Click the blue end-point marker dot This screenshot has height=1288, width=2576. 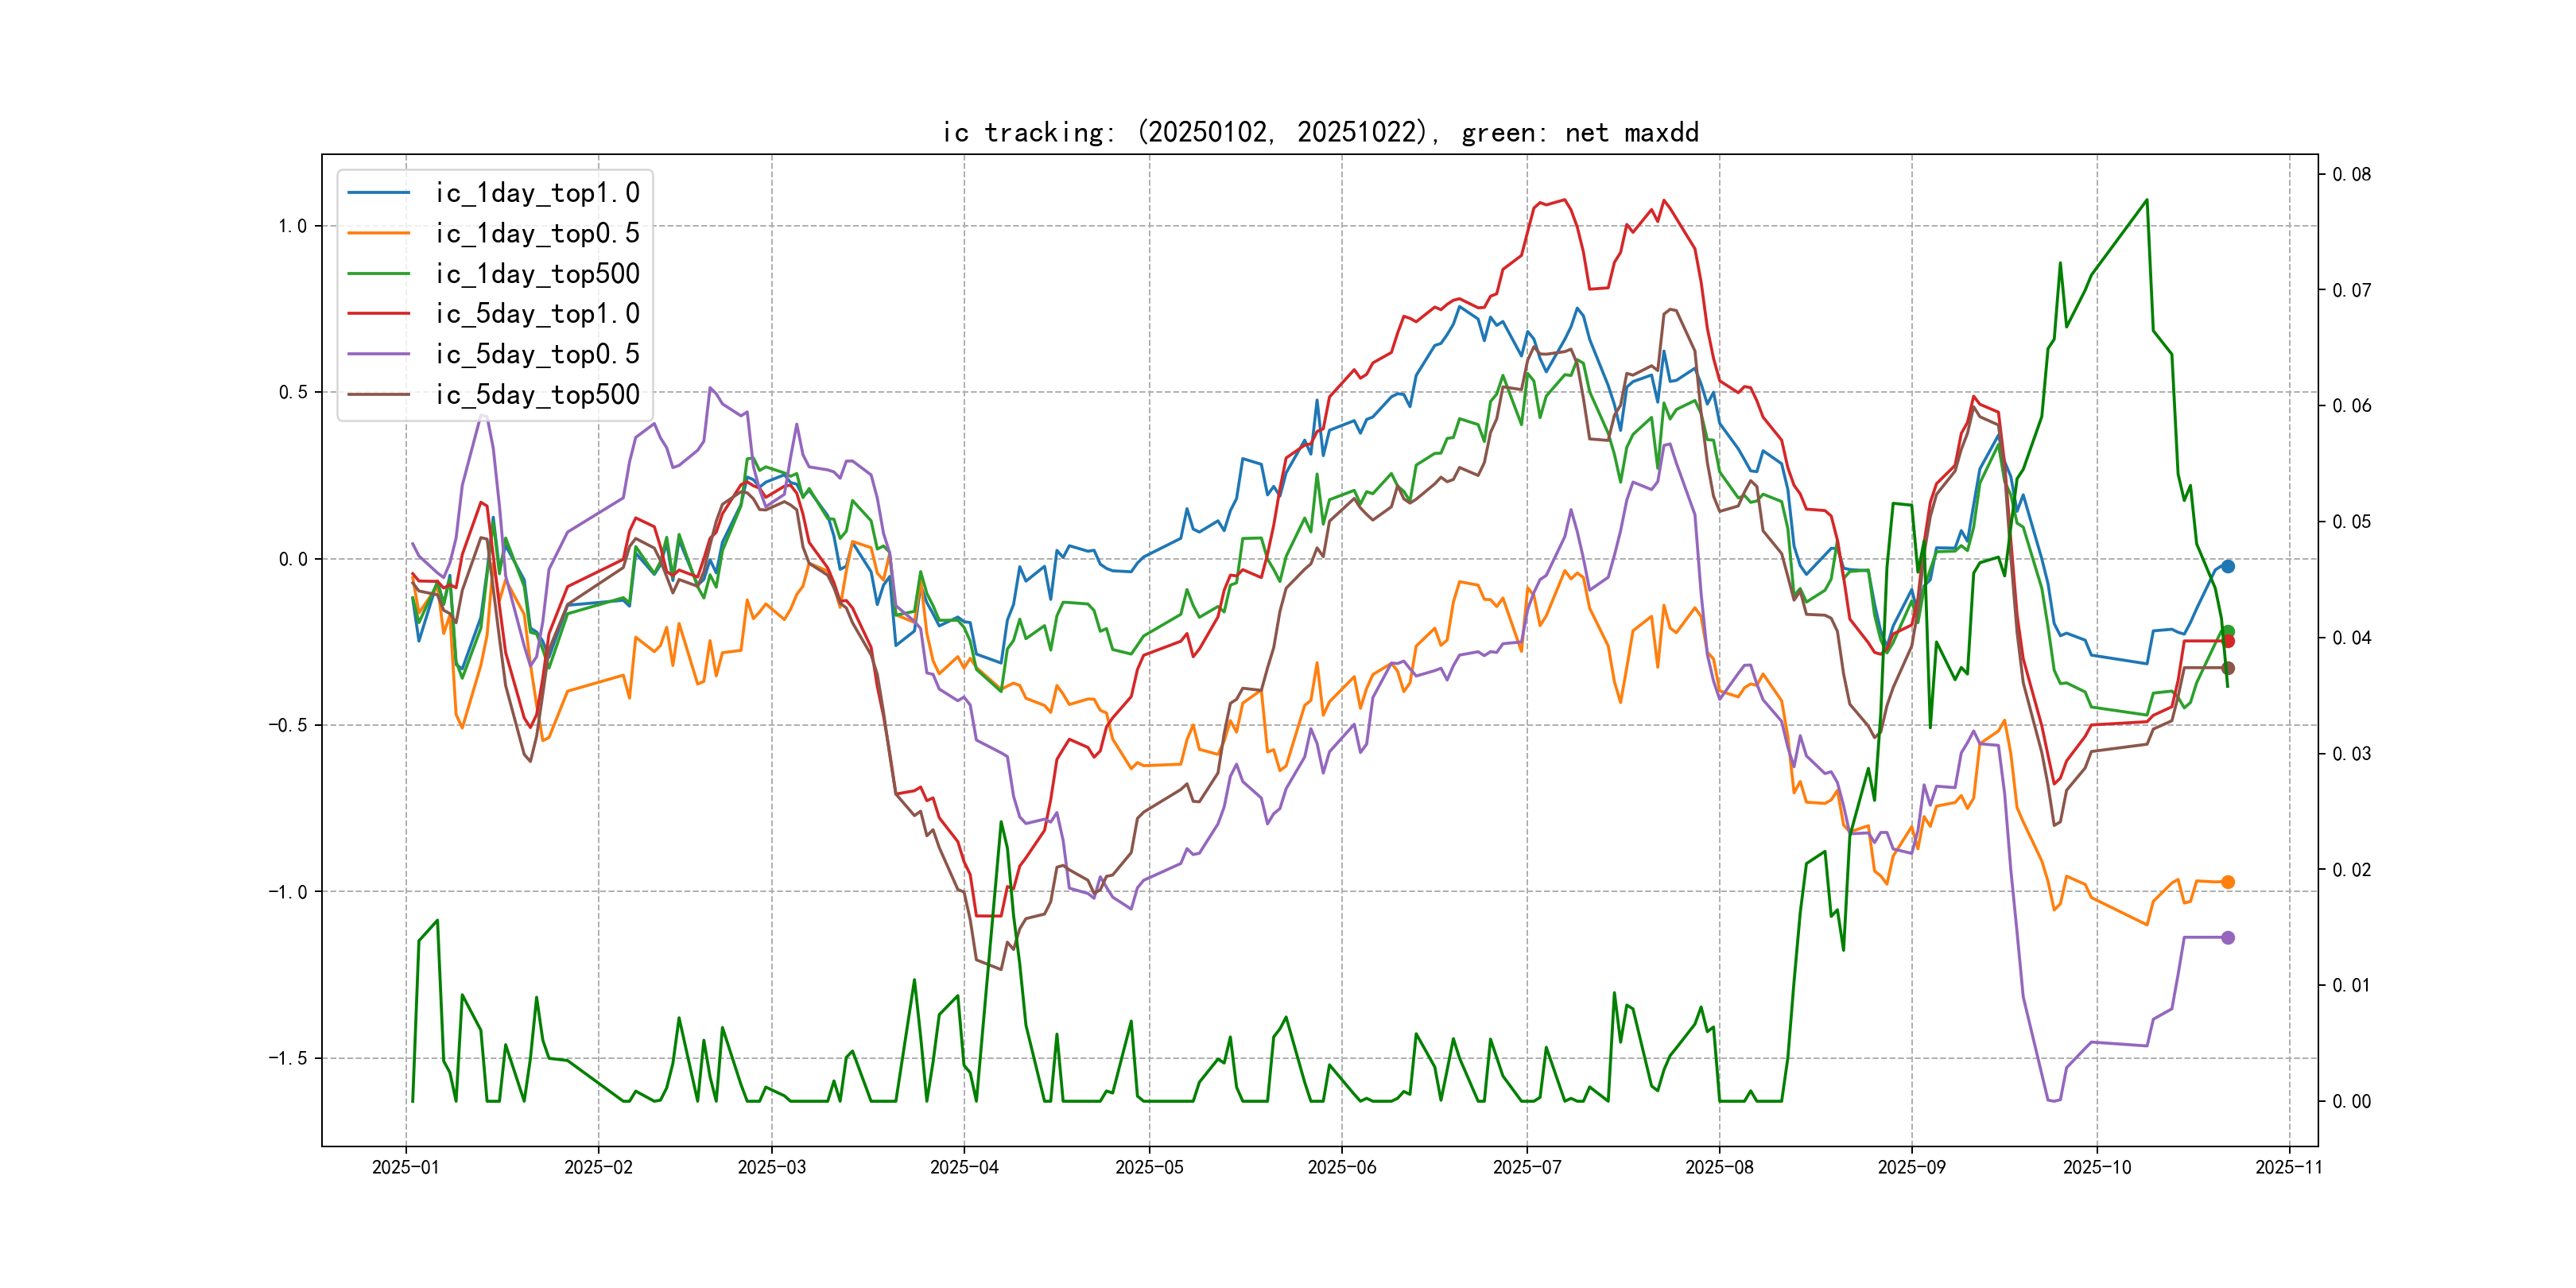click(2228, 566)
